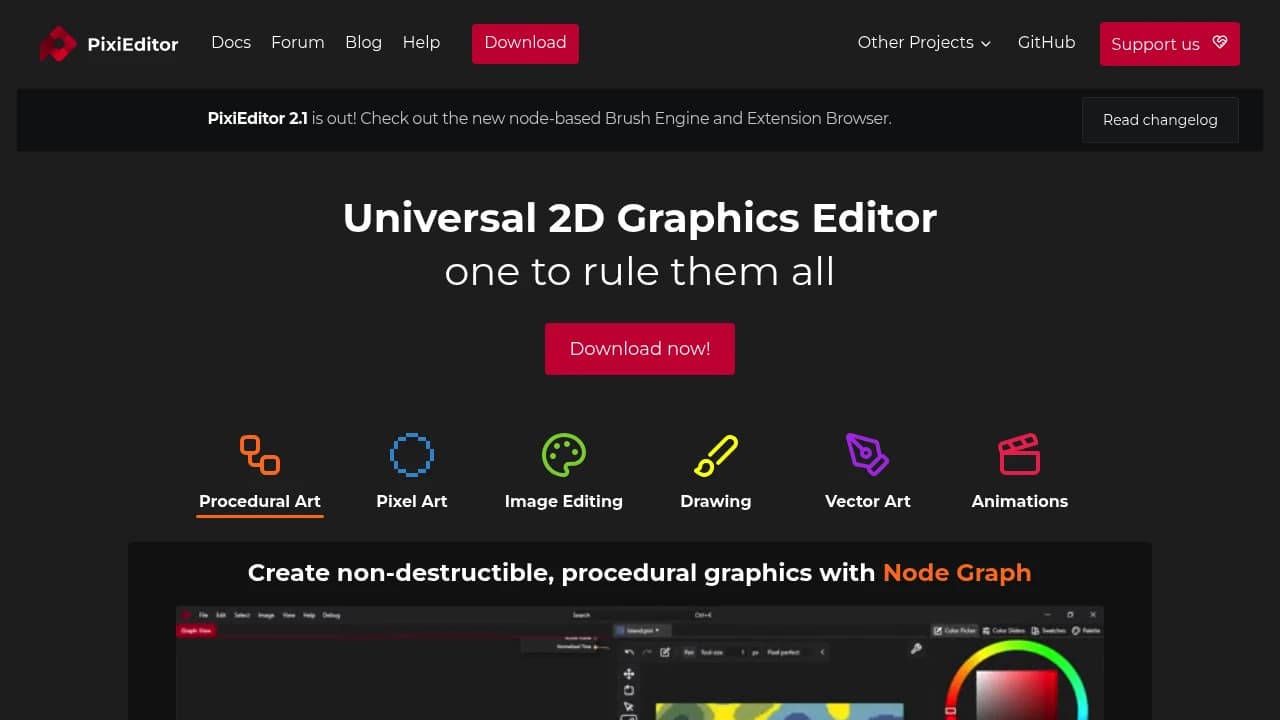The width and height of the screenshot is (1280, 720).
Task: Click the Download now! button
Action: (x=640, y=349)
